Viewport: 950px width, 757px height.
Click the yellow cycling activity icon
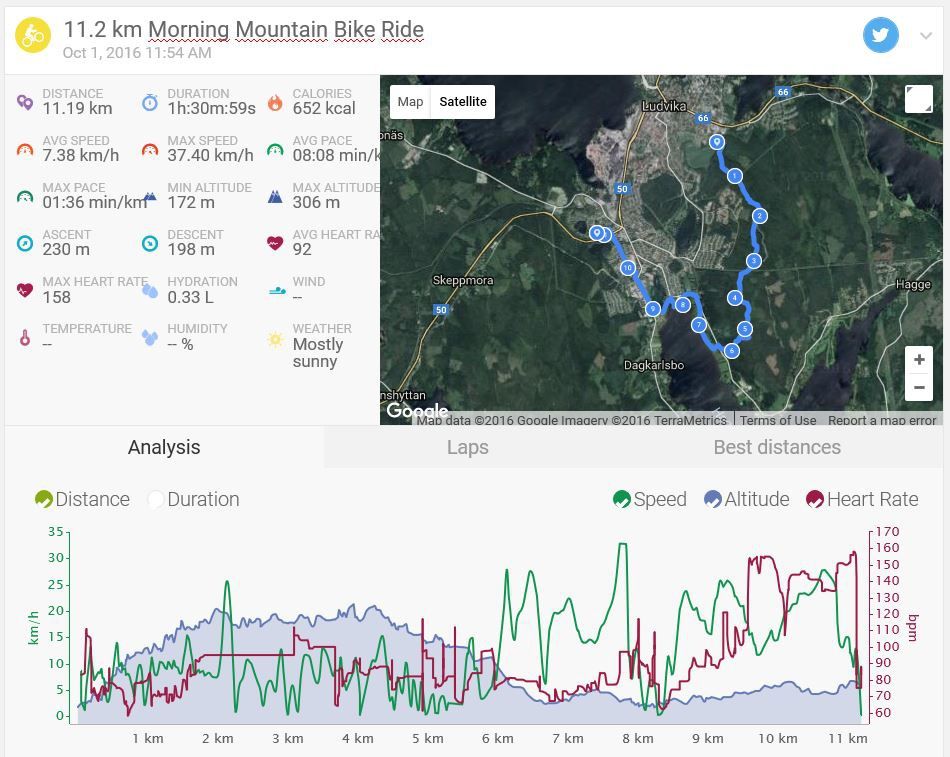[x=33, y=36]
